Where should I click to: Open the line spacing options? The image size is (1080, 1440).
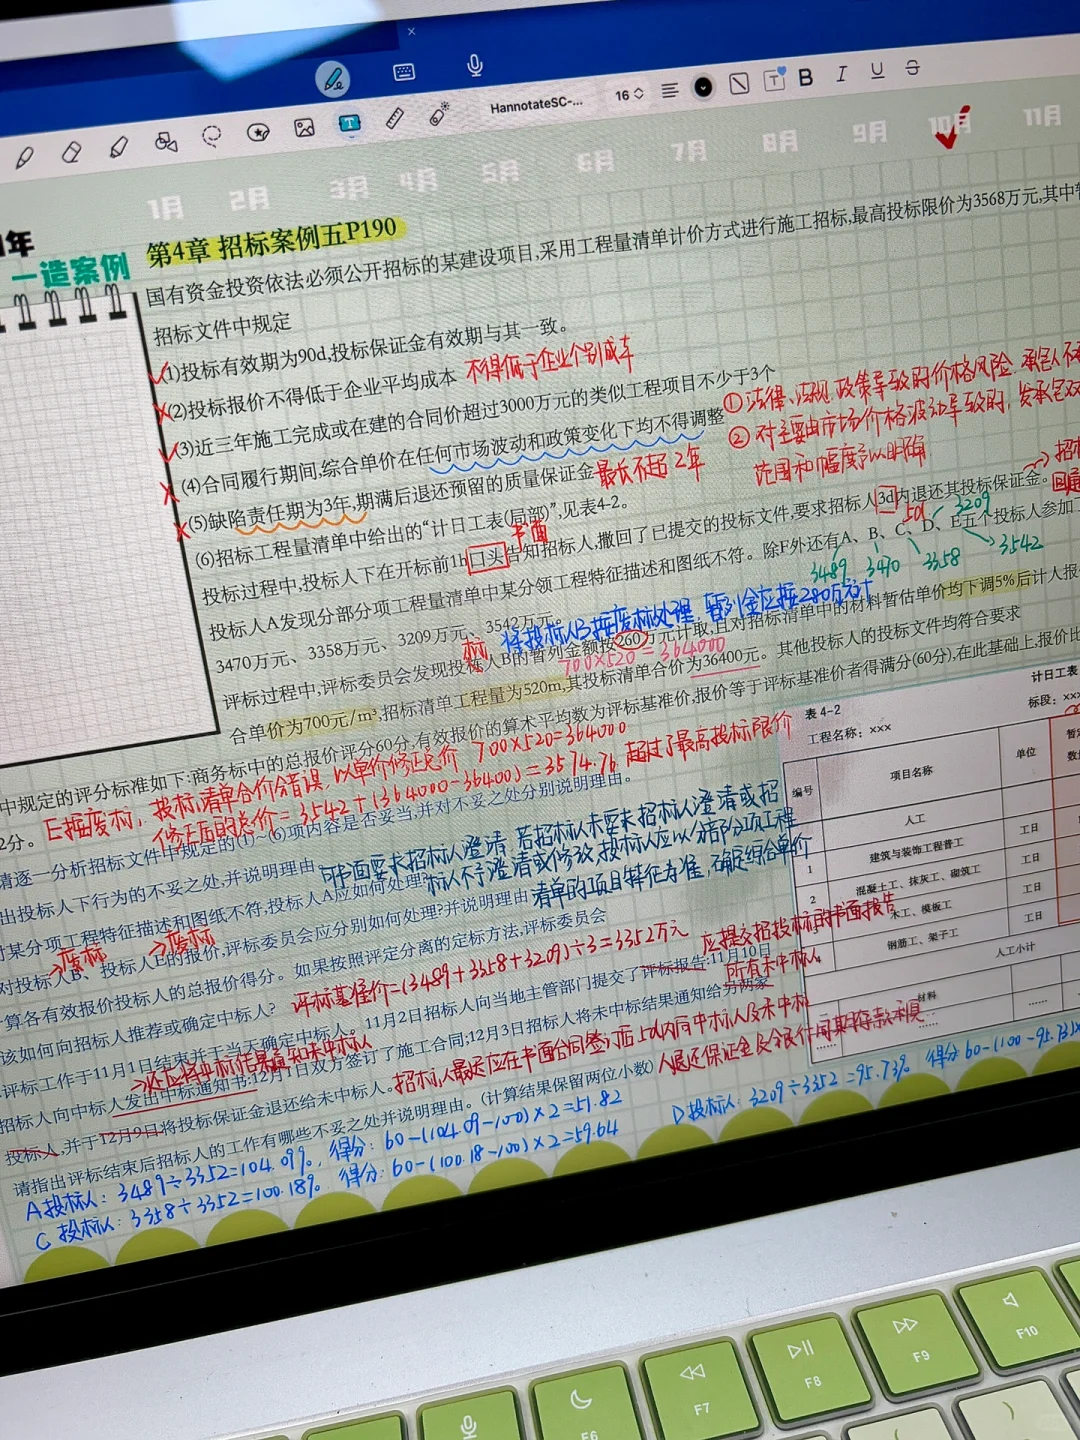(669, 88)
